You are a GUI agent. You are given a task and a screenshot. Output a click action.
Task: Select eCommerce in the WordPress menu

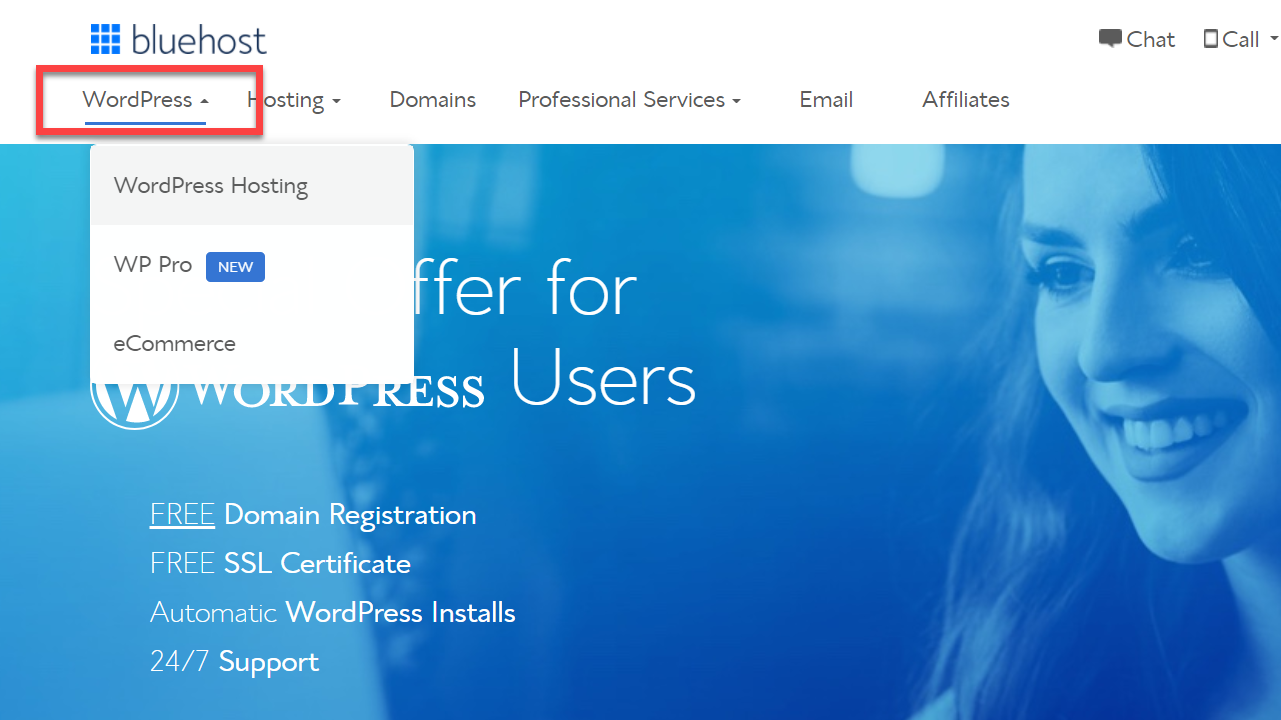252,344
